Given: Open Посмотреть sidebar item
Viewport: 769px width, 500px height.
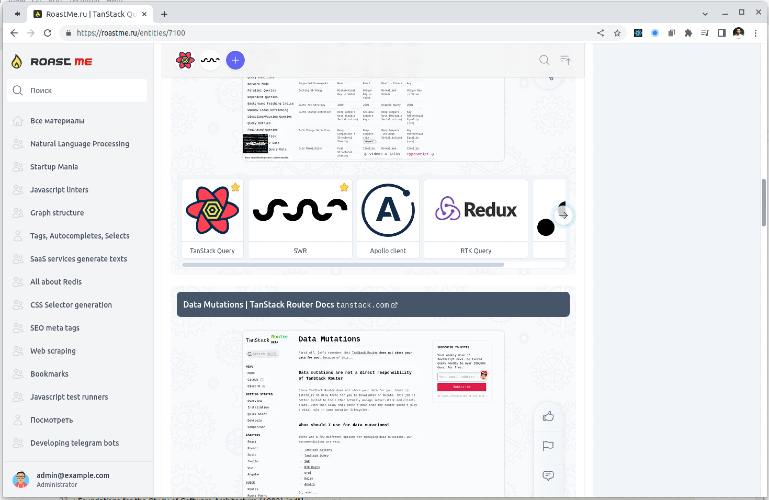Looking at the screenshot, I should (51, 420).
